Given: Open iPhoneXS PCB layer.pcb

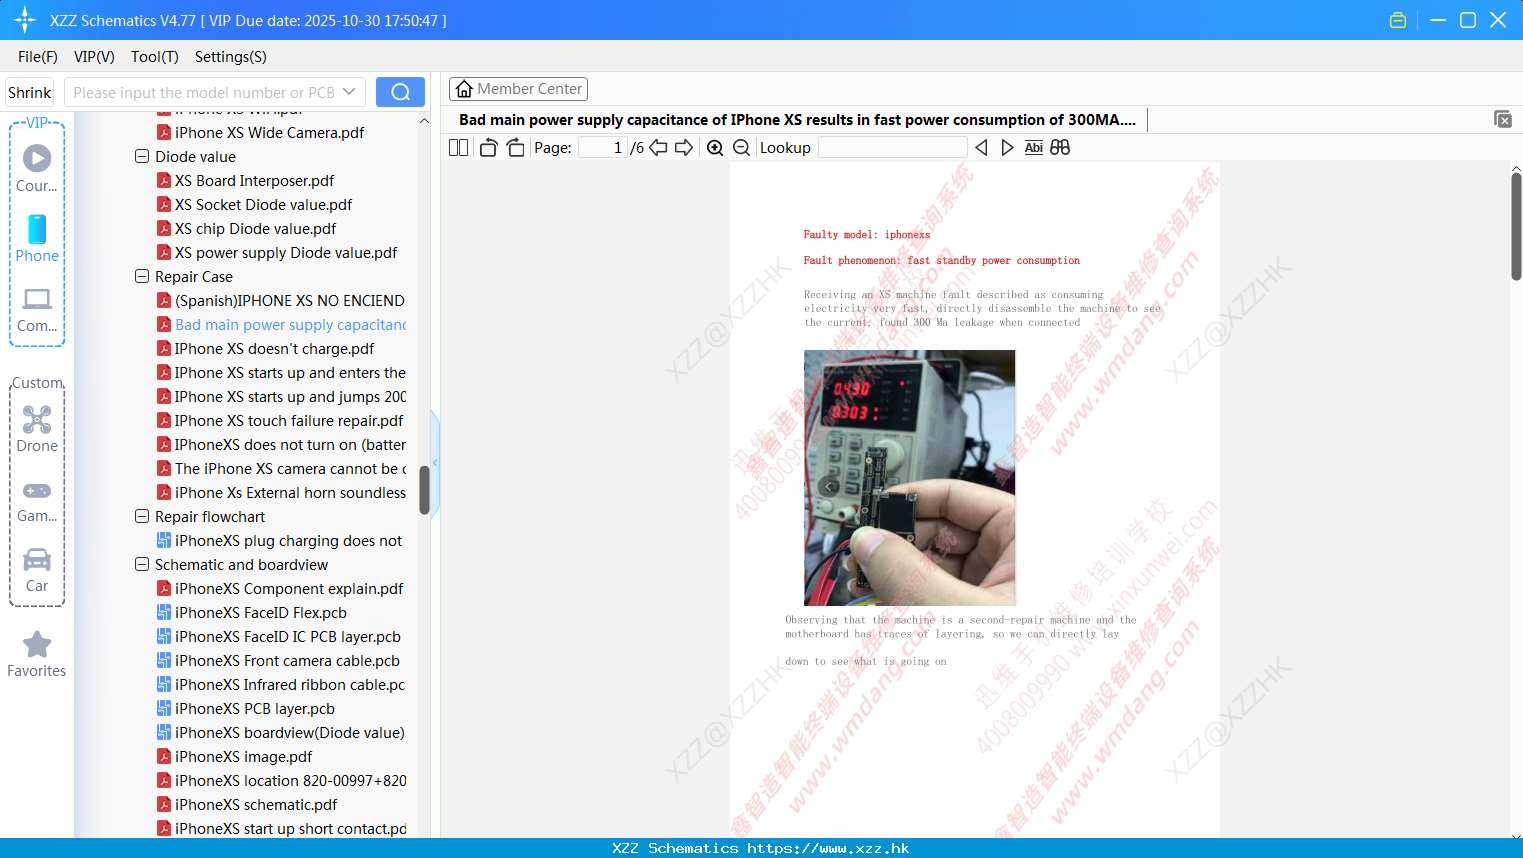Looking at the screenshot, I should click(246, 709).
